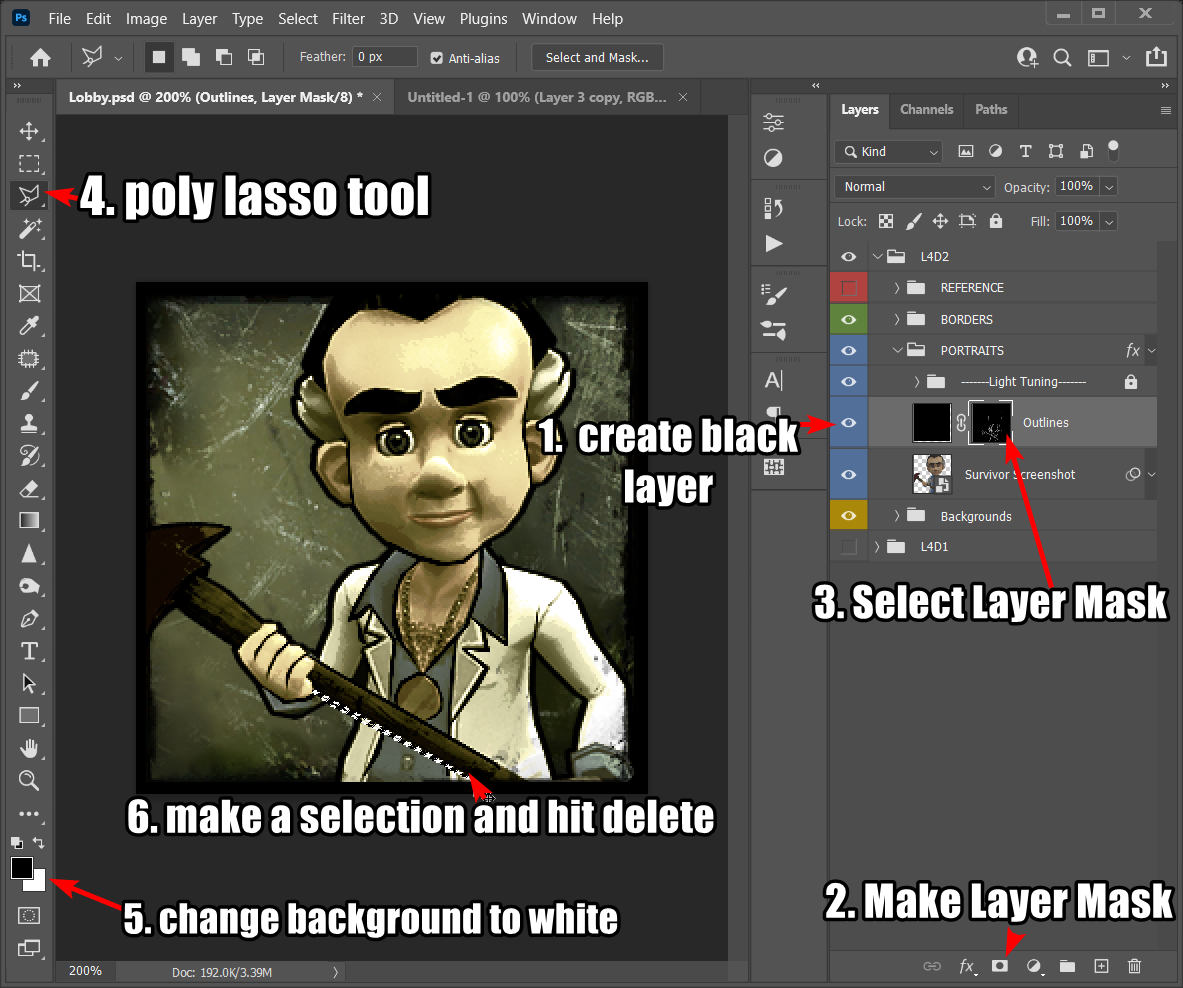1183x988 pixels.
Task: Toggle visibility of REFERENCE group
Action: click(x=849, y=288)
